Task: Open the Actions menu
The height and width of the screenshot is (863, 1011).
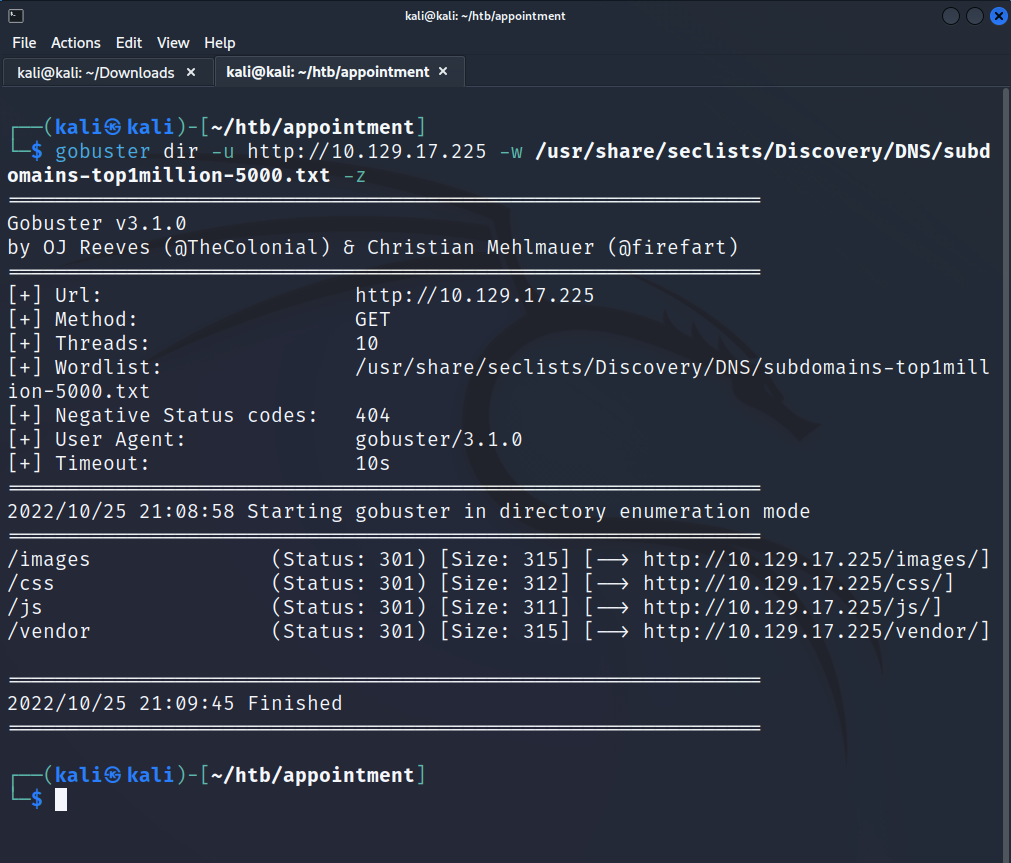Action: click(x=76, y=43)
